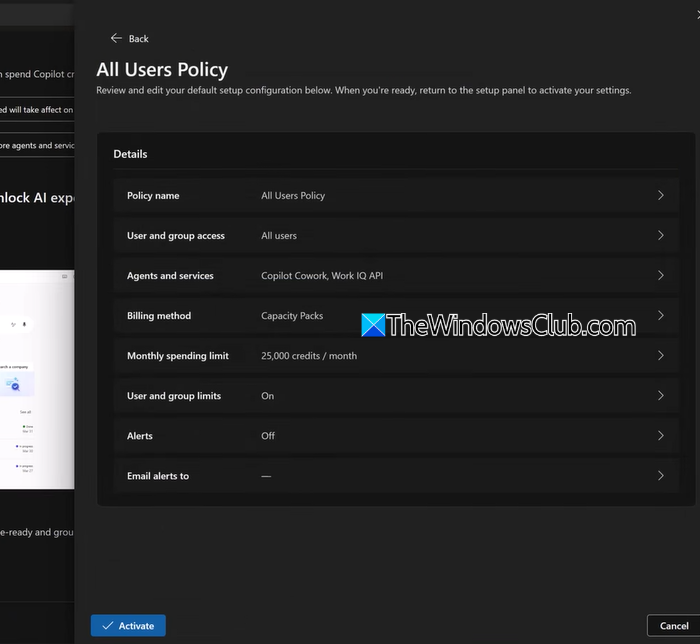Go back using the Back arrow

tap(116, 38)
